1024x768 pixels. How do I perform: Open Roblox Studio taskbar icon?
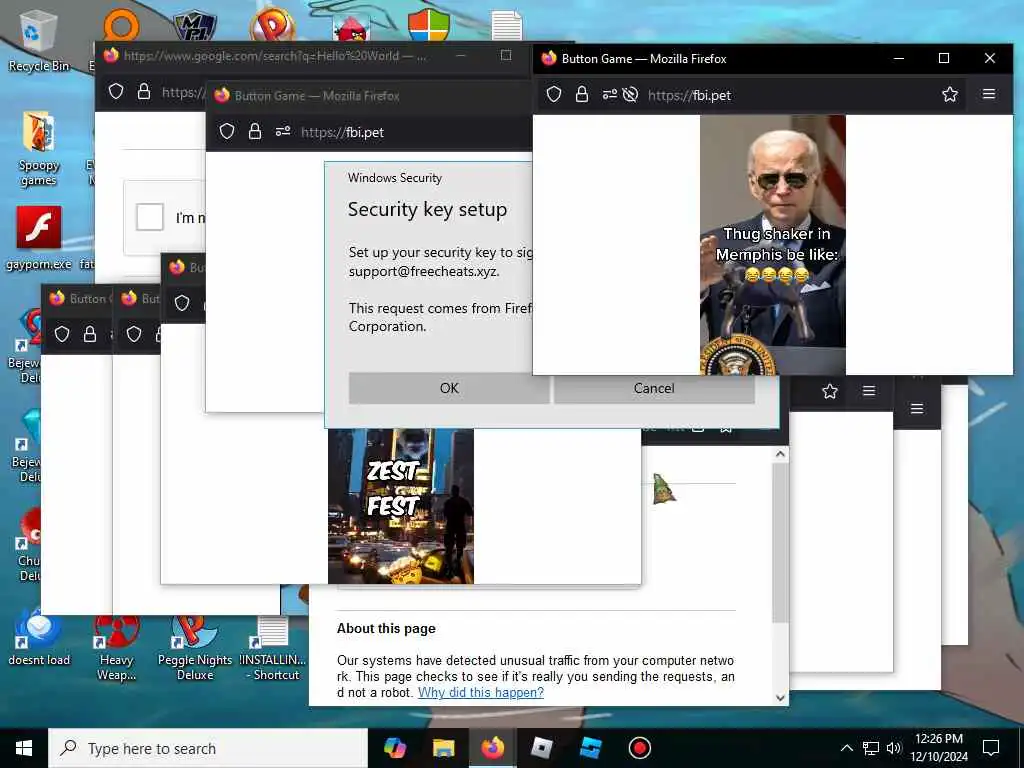(590, 748)
